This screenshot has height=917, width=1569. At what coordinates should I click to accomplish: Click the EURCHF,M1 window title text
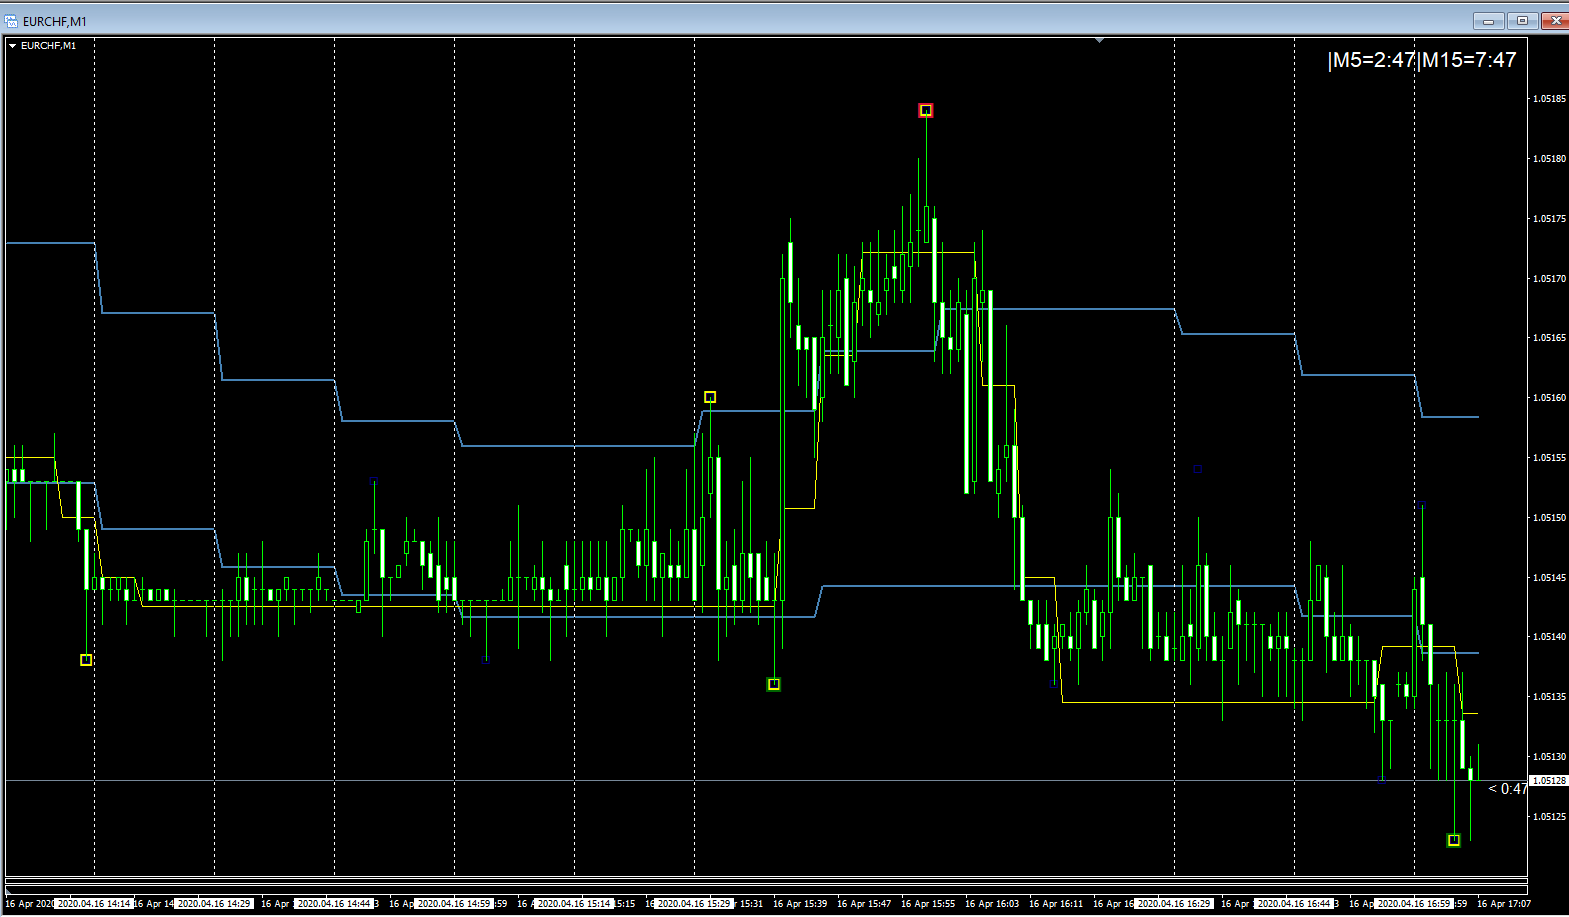coord(55,21)
